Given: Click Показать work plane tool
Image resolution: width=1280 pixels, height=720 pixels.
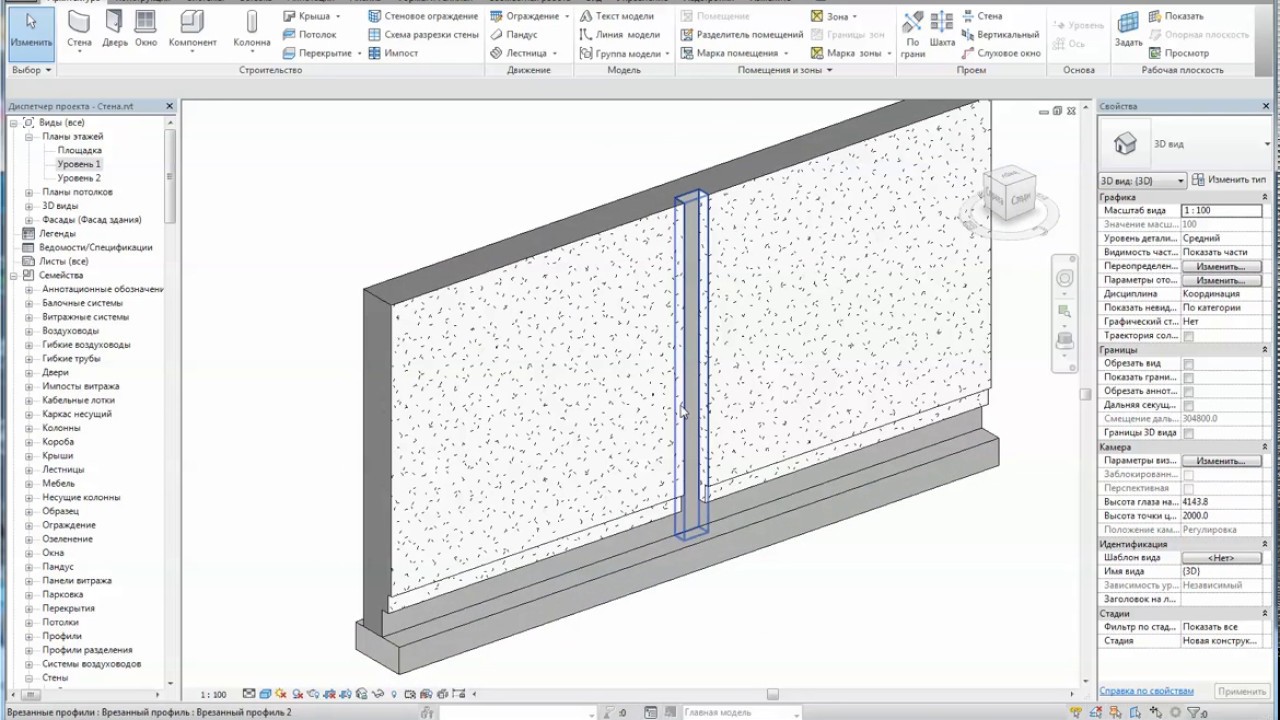Looking at the screenshot, I should 1177,16.
